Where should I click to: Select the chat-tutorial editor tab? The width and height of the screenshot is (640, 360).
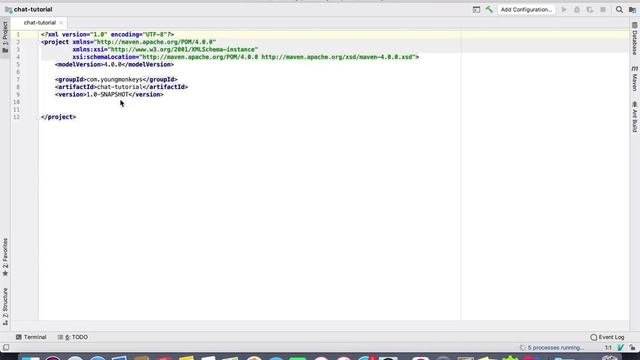[40, 23]
